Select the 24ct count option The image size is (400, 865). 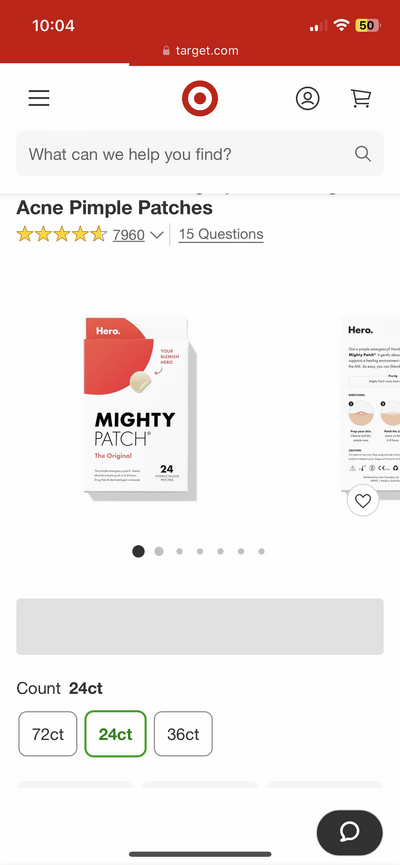115,734
